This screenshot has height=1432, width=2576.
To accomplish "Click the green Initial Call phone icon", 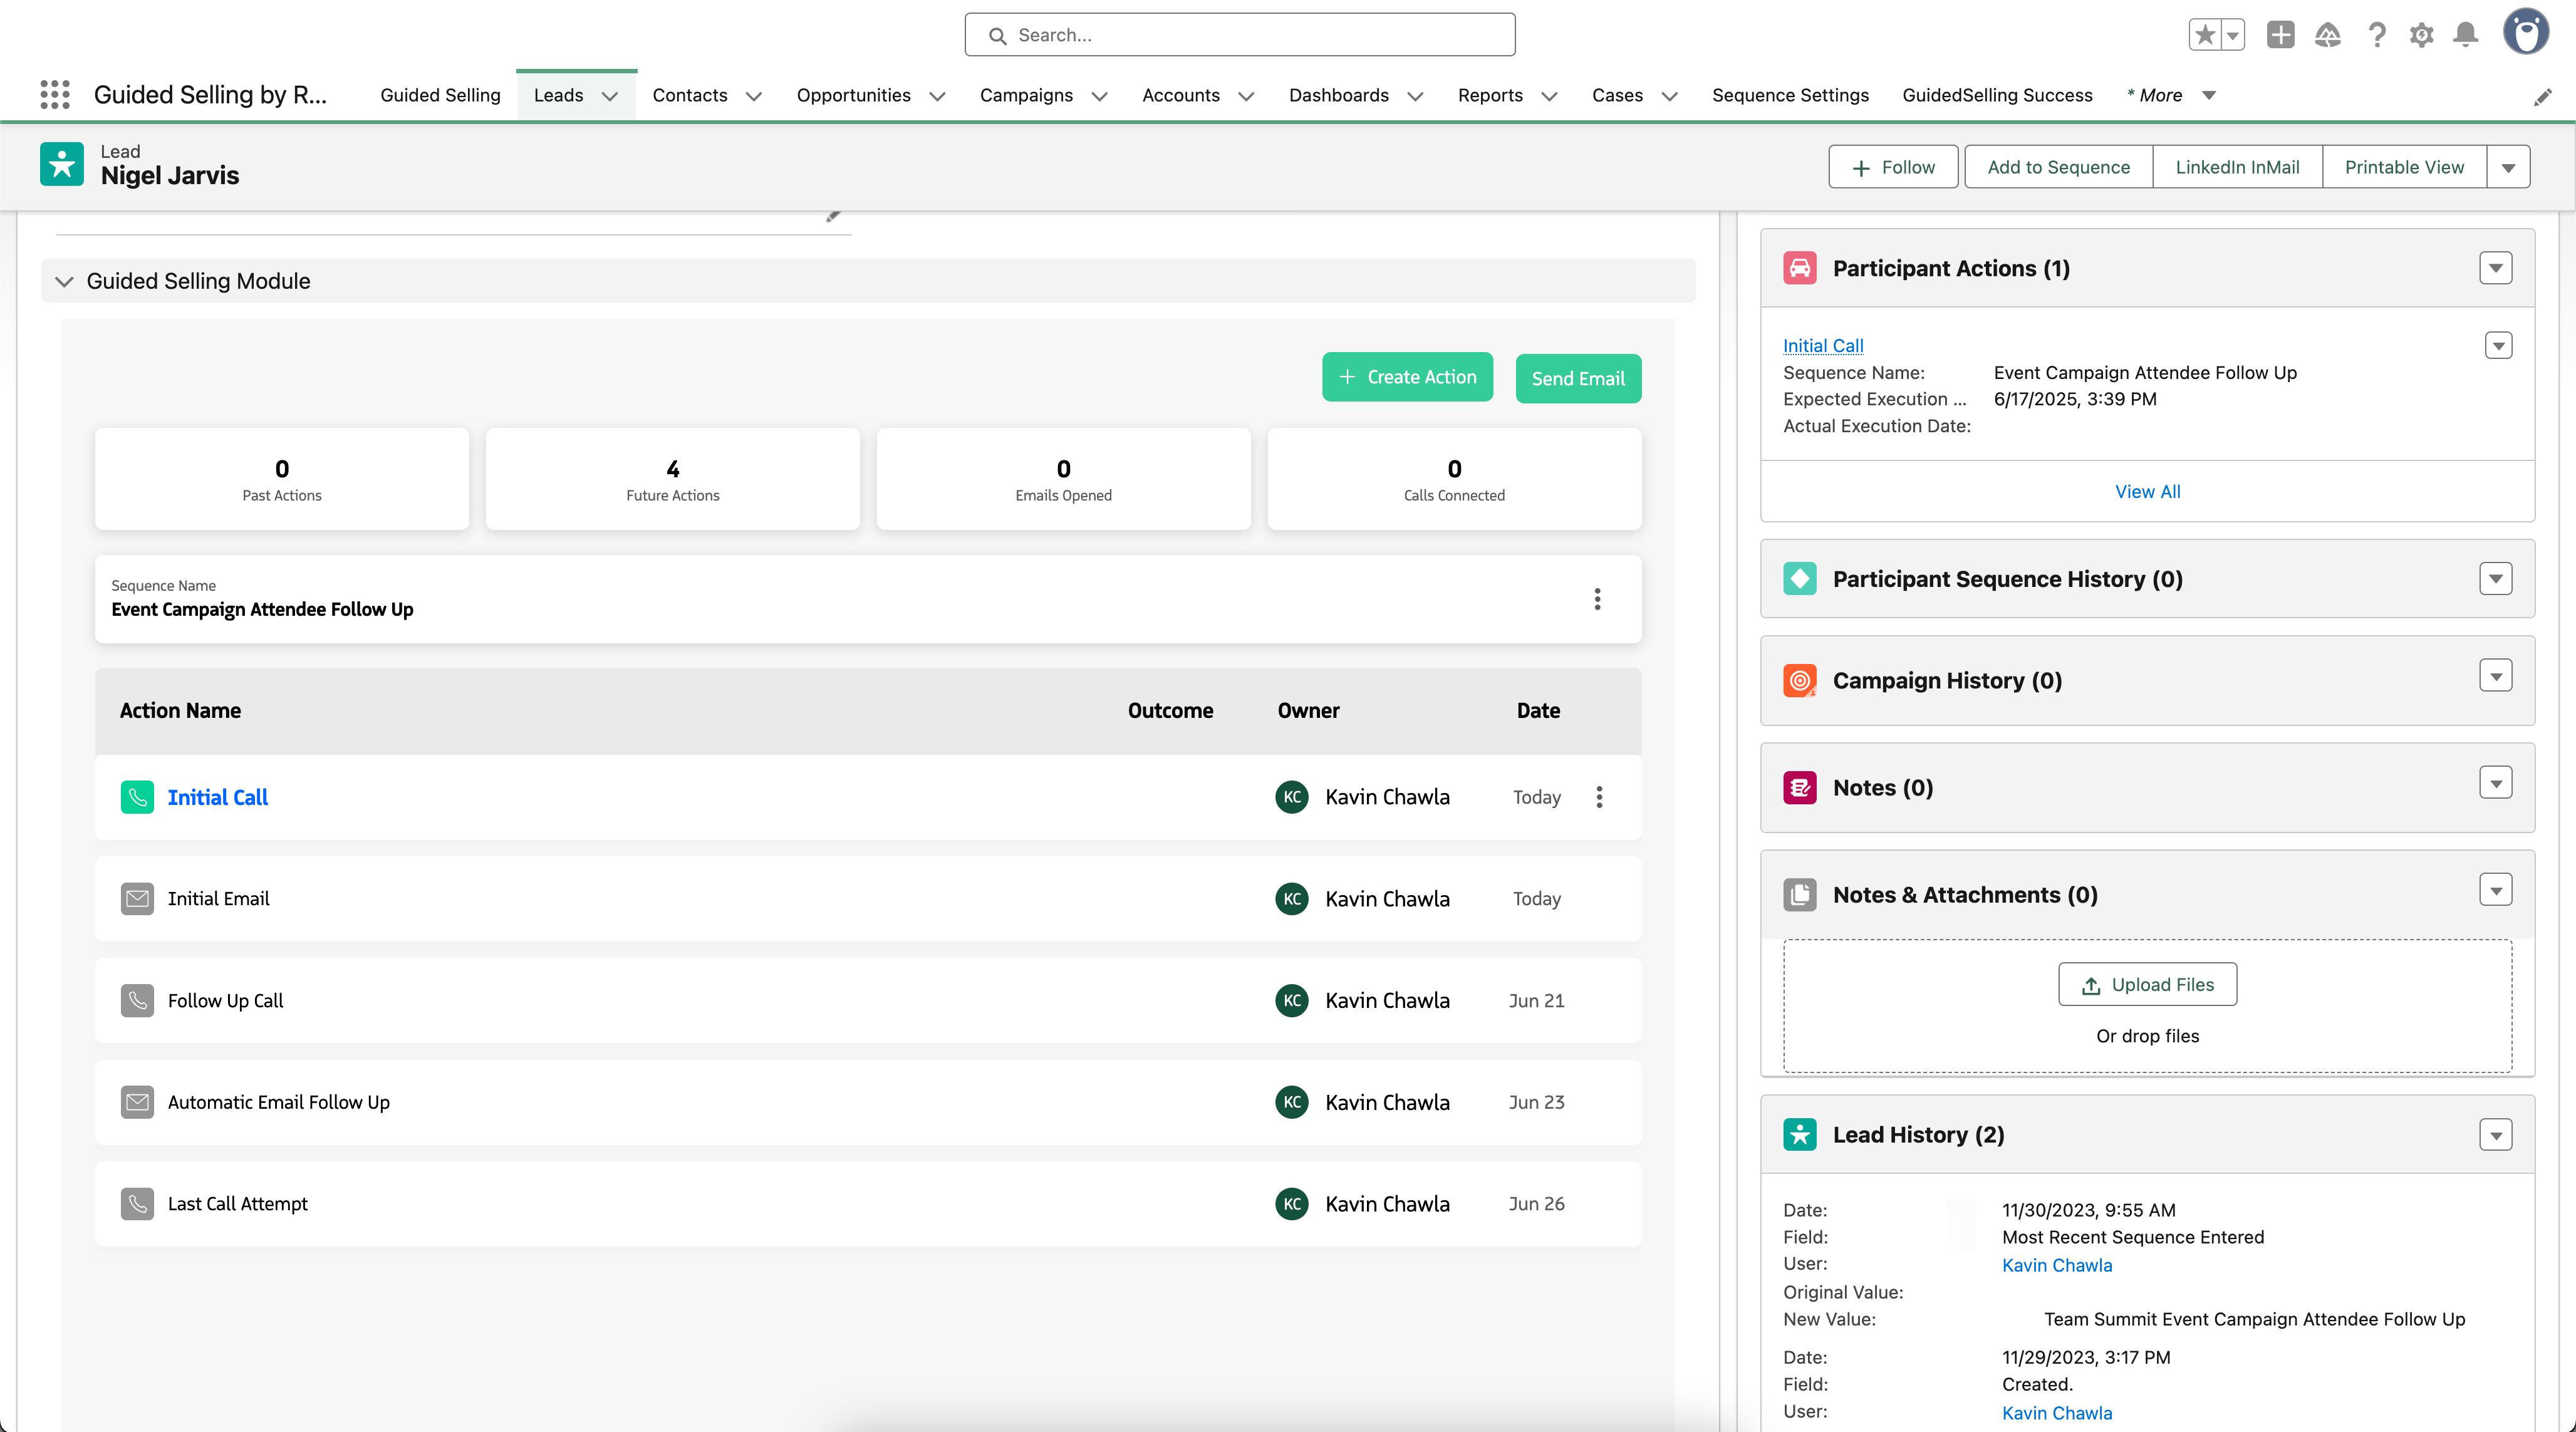I will 137,797.
